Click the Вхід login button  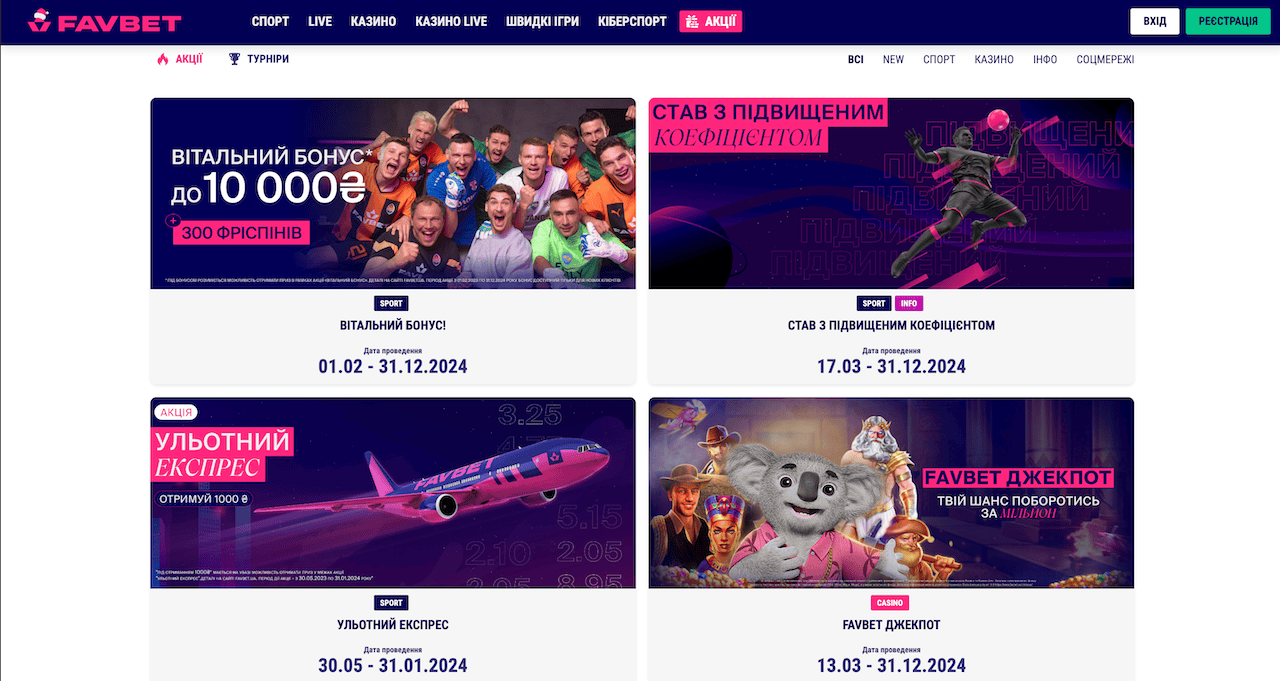point(1155,21)
